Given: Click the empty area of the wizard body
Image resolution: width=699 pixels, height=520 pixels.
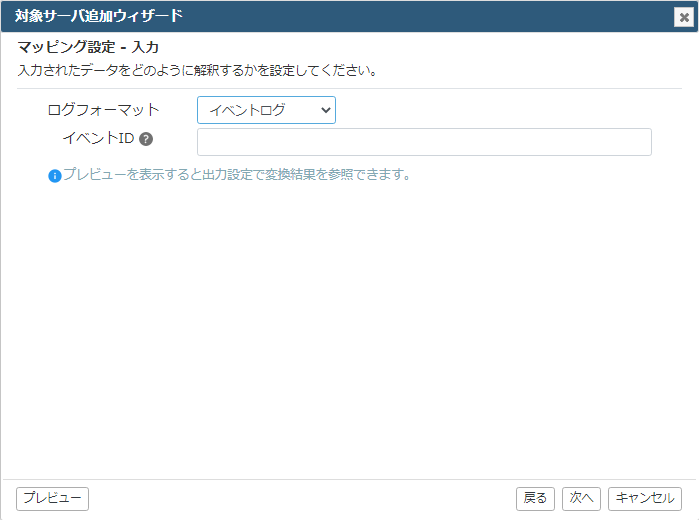Looking at the screenshot, I should 350,330.
